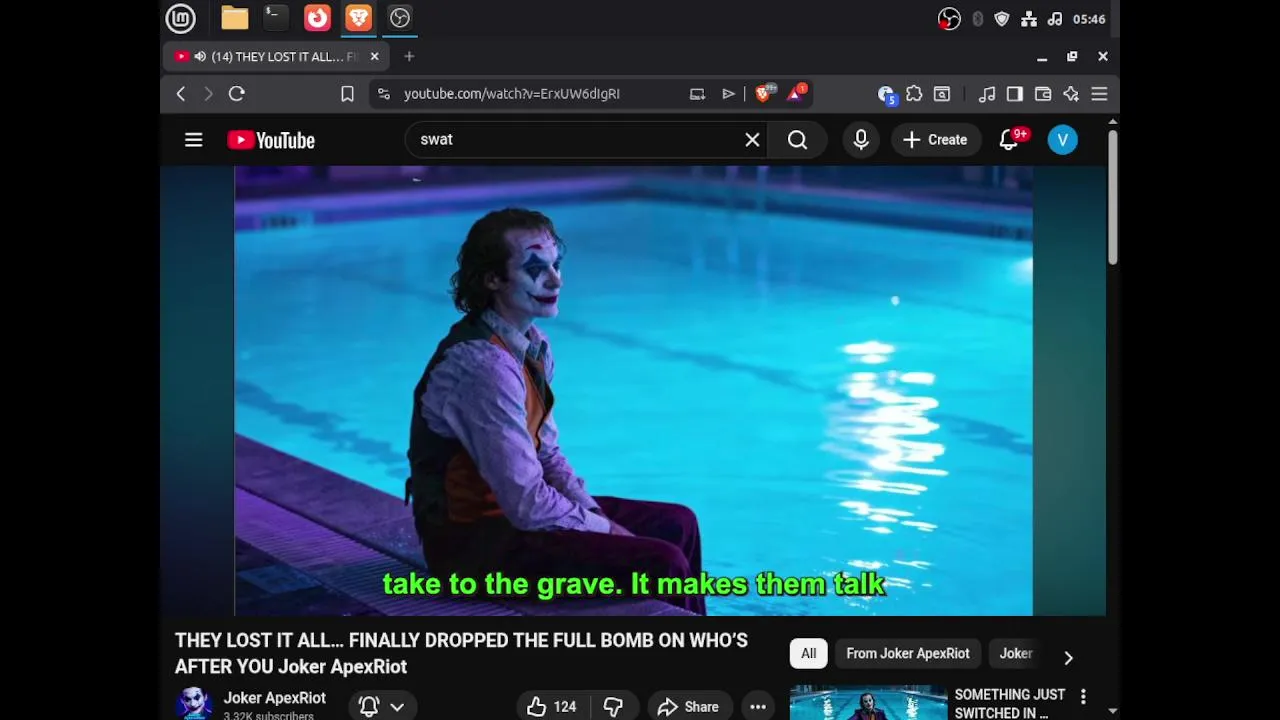Open Joker ApexRiot channel avatar

click(194, 703)
